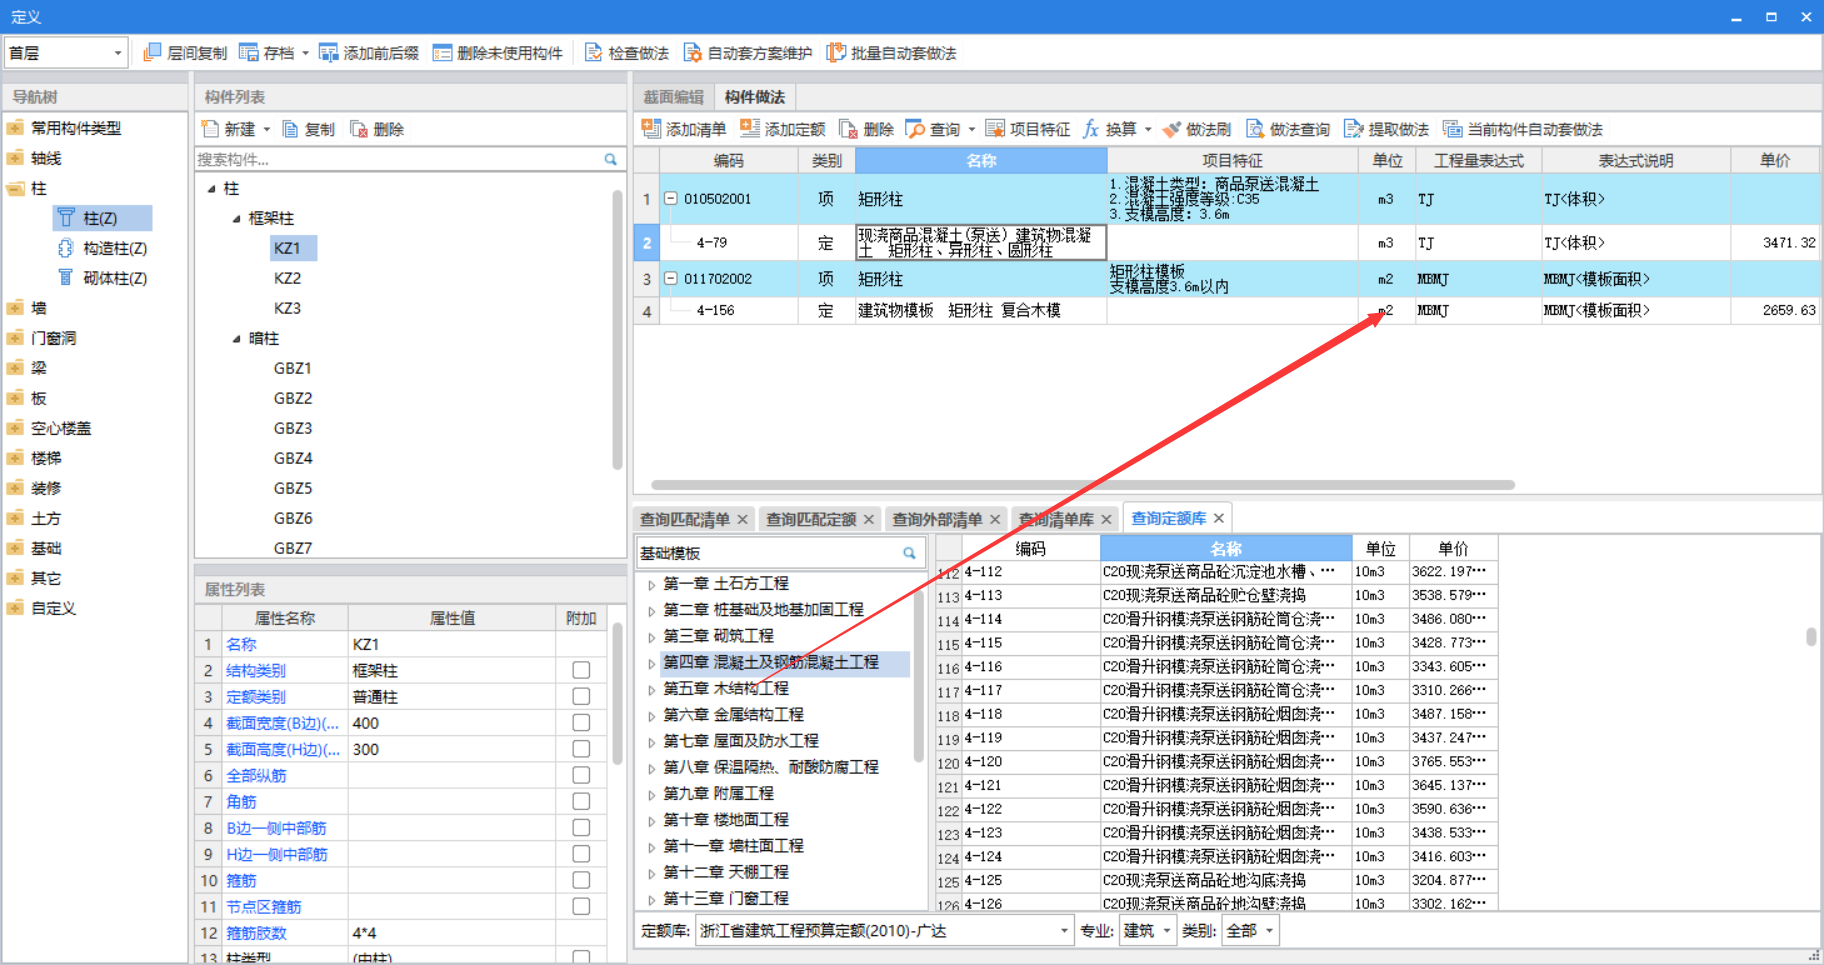
Task: Click the 新建 component icon
Action: pyautogui.click(x=210, y=129)
